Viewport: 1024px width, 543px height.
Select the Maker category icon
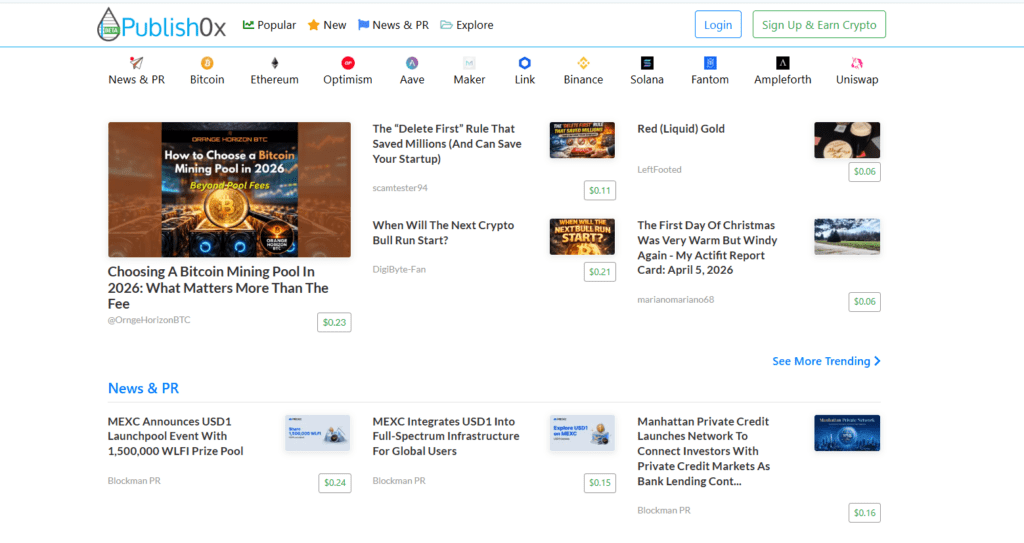(x=469, y=63)
